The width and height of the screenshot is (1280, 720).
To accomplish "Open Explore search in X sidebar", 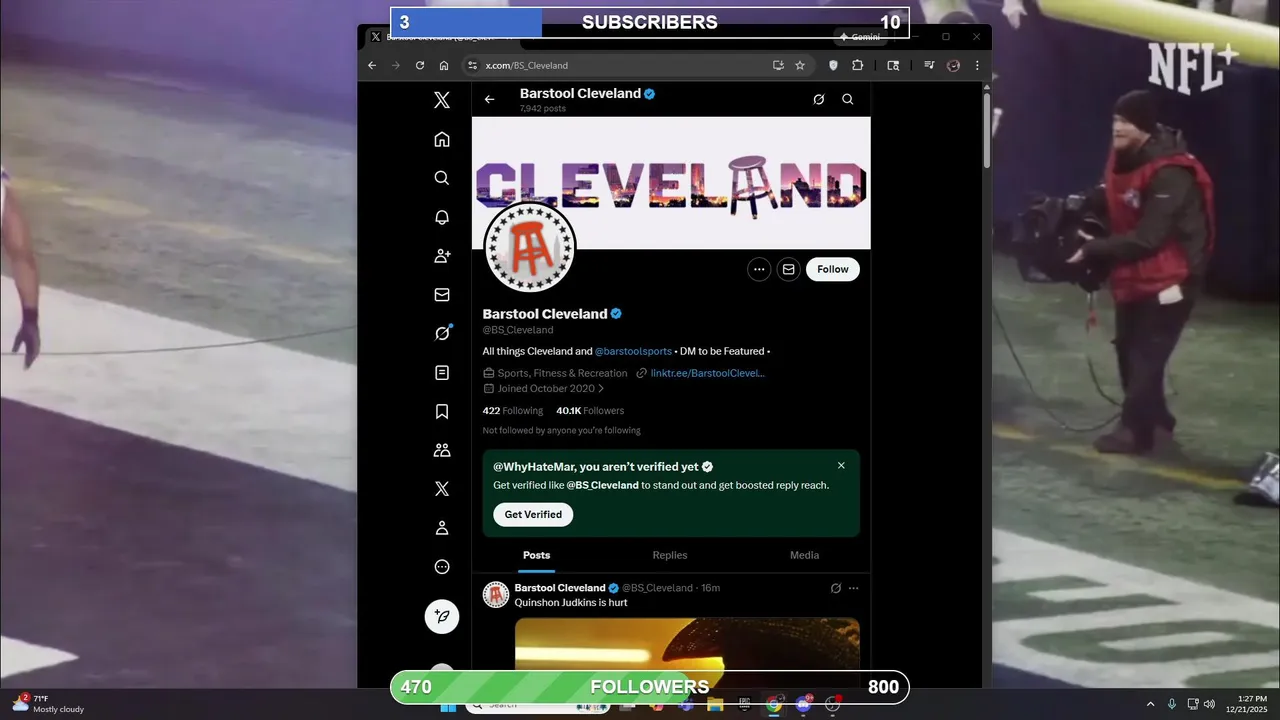I will 442,178.
